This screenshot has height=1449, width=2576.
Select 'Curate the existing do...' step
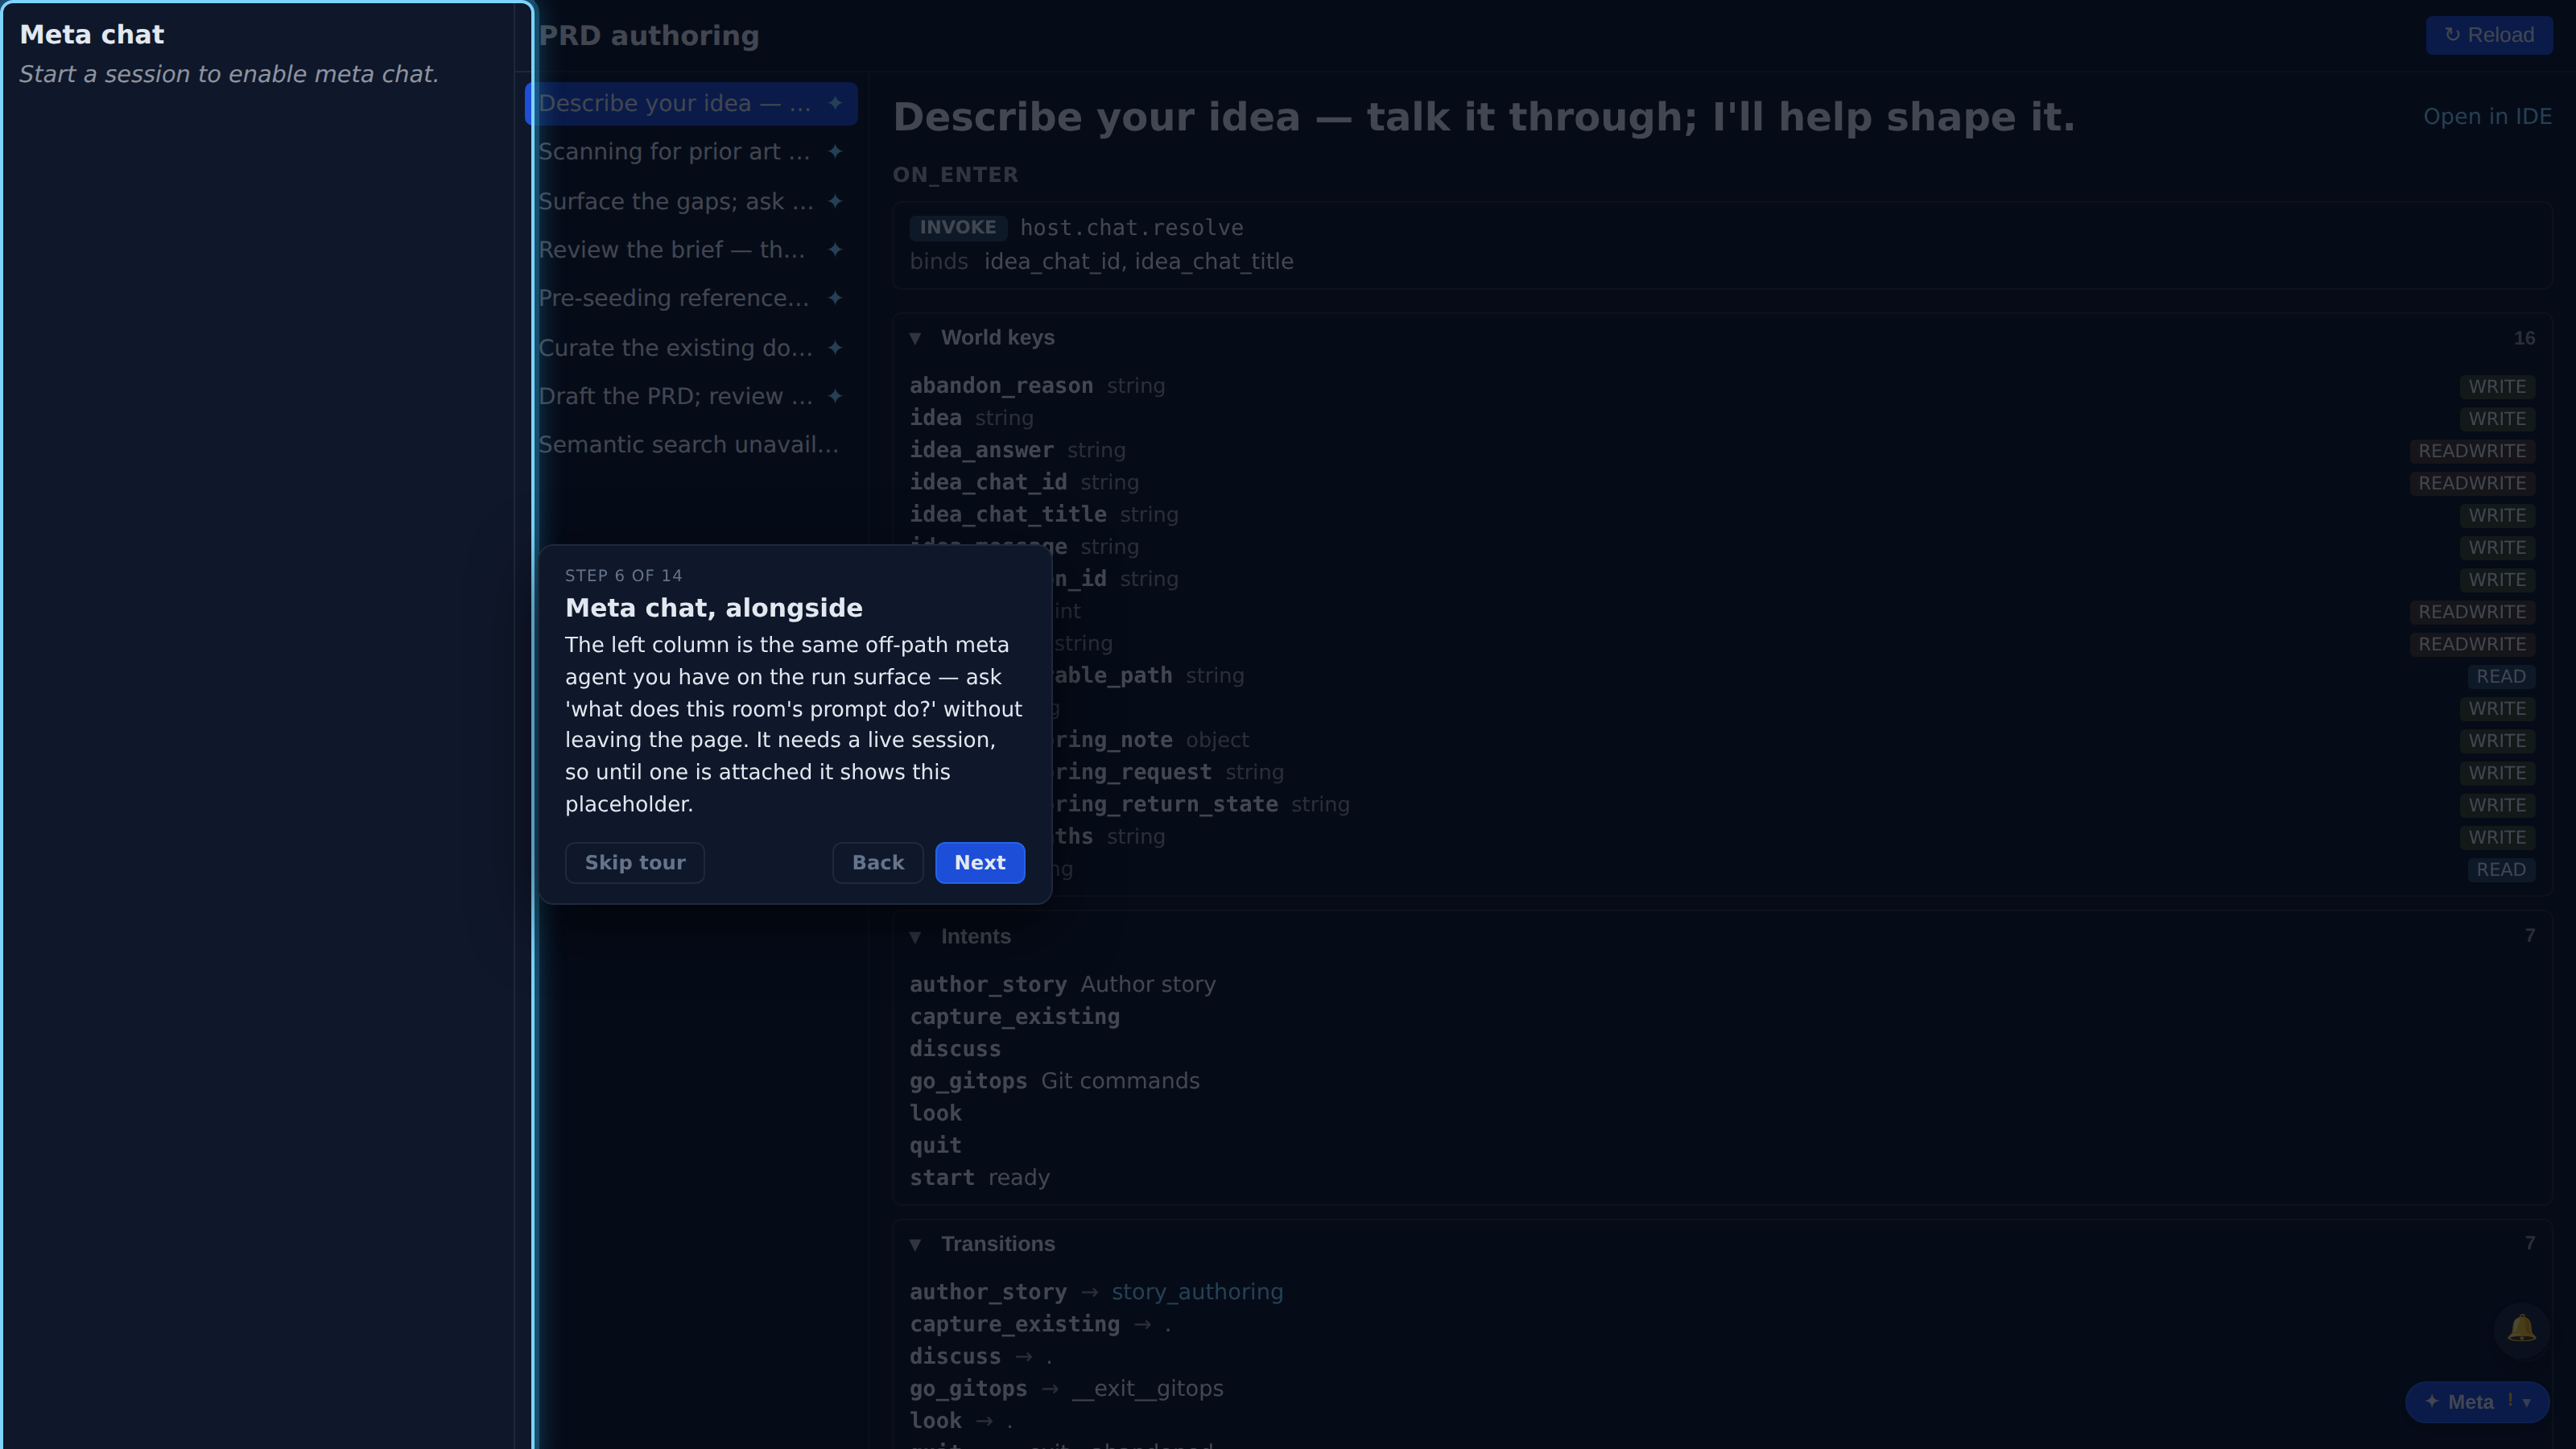691,347
